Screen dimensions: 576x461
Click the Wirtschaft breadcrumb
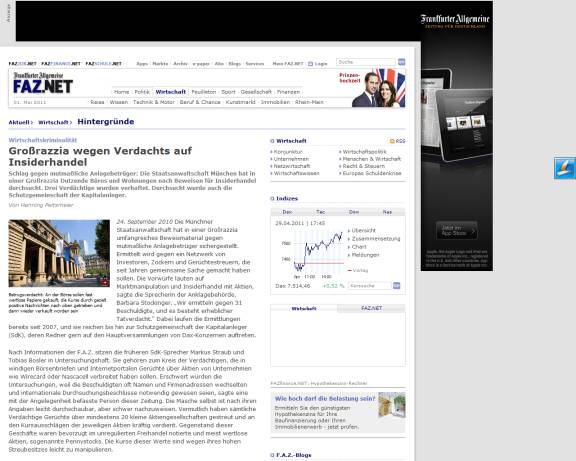coord(53,122)
